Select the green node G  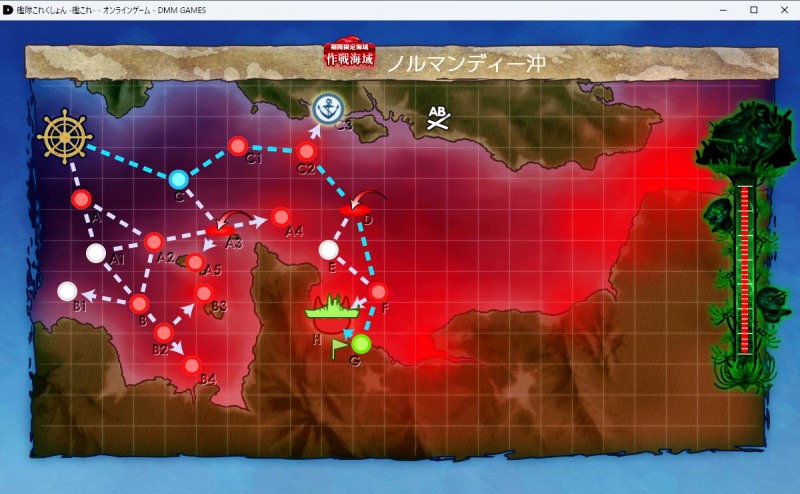361,344
